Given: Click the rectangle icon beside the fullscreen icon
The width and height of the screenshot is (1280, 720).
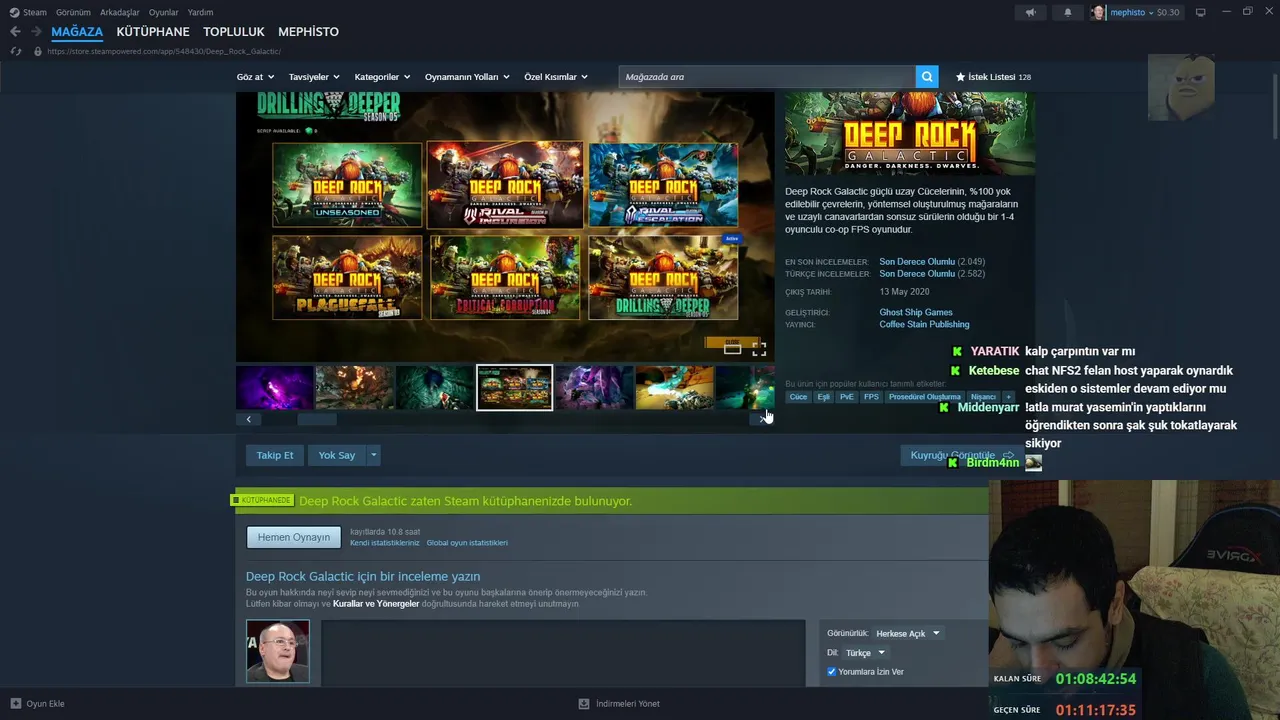Looking at the screenshot, I should pyautogui.click(x=732, y=349).
